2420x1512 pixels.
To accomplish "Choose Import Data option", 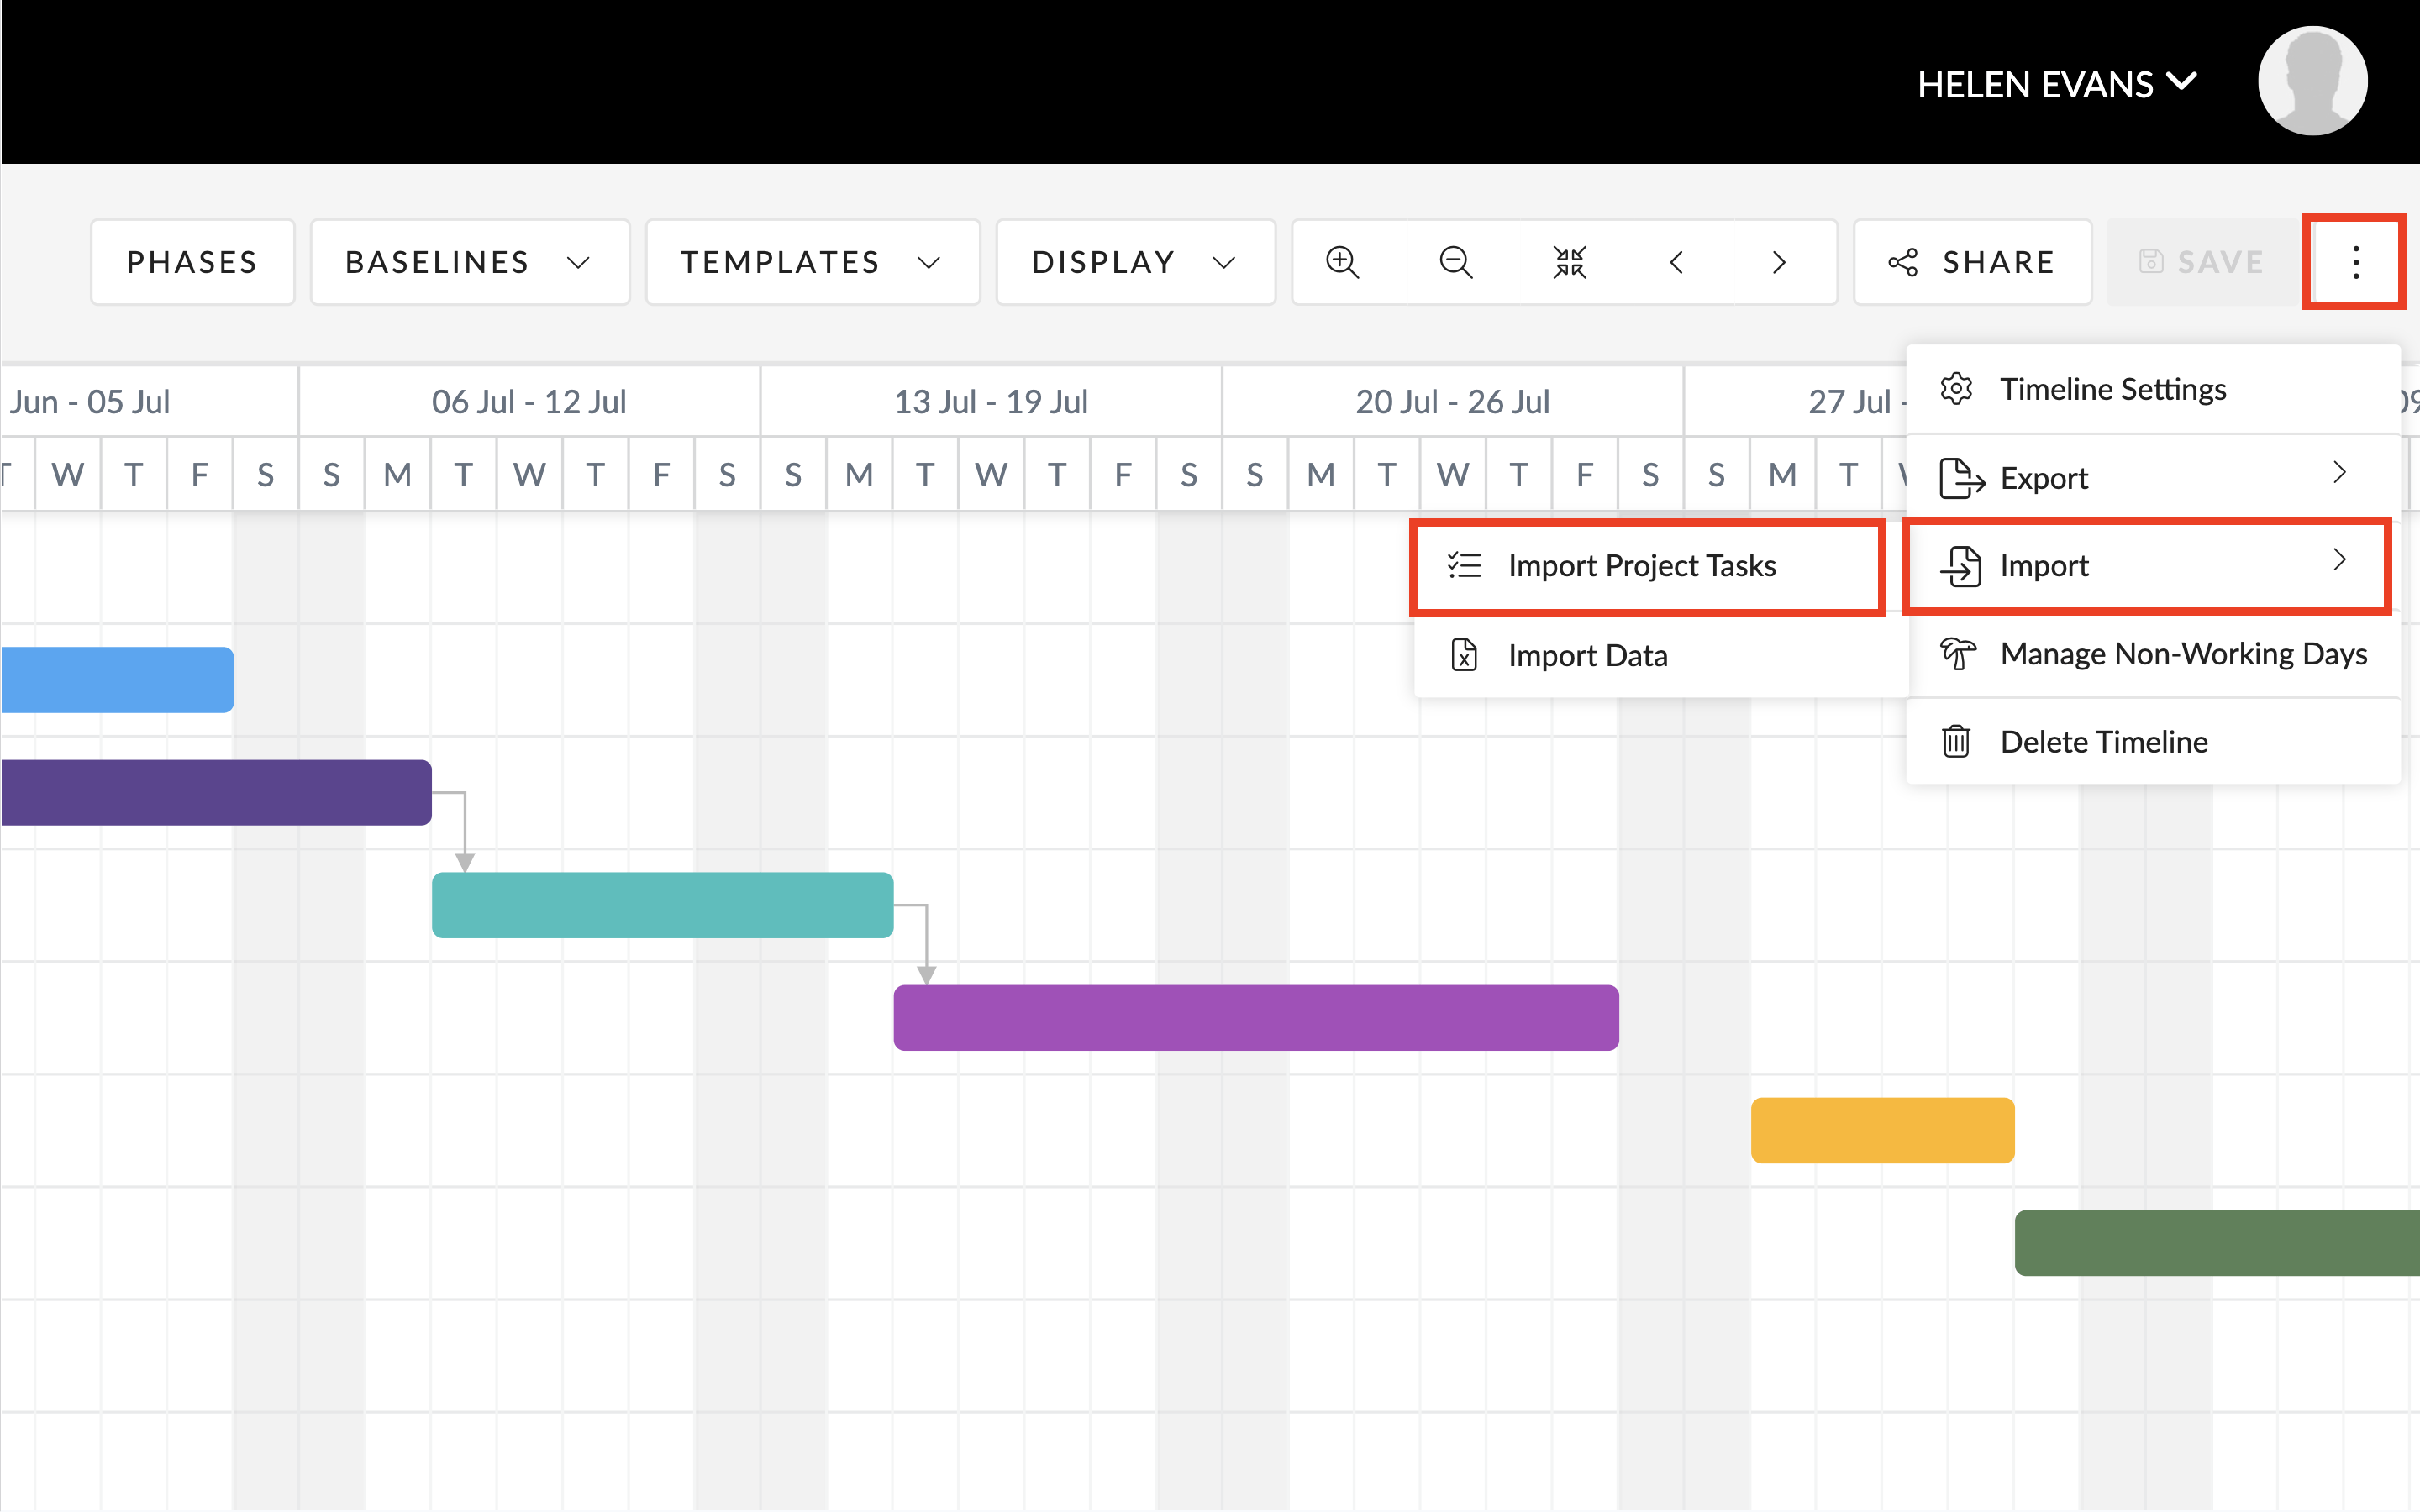I will (1587, 656).
